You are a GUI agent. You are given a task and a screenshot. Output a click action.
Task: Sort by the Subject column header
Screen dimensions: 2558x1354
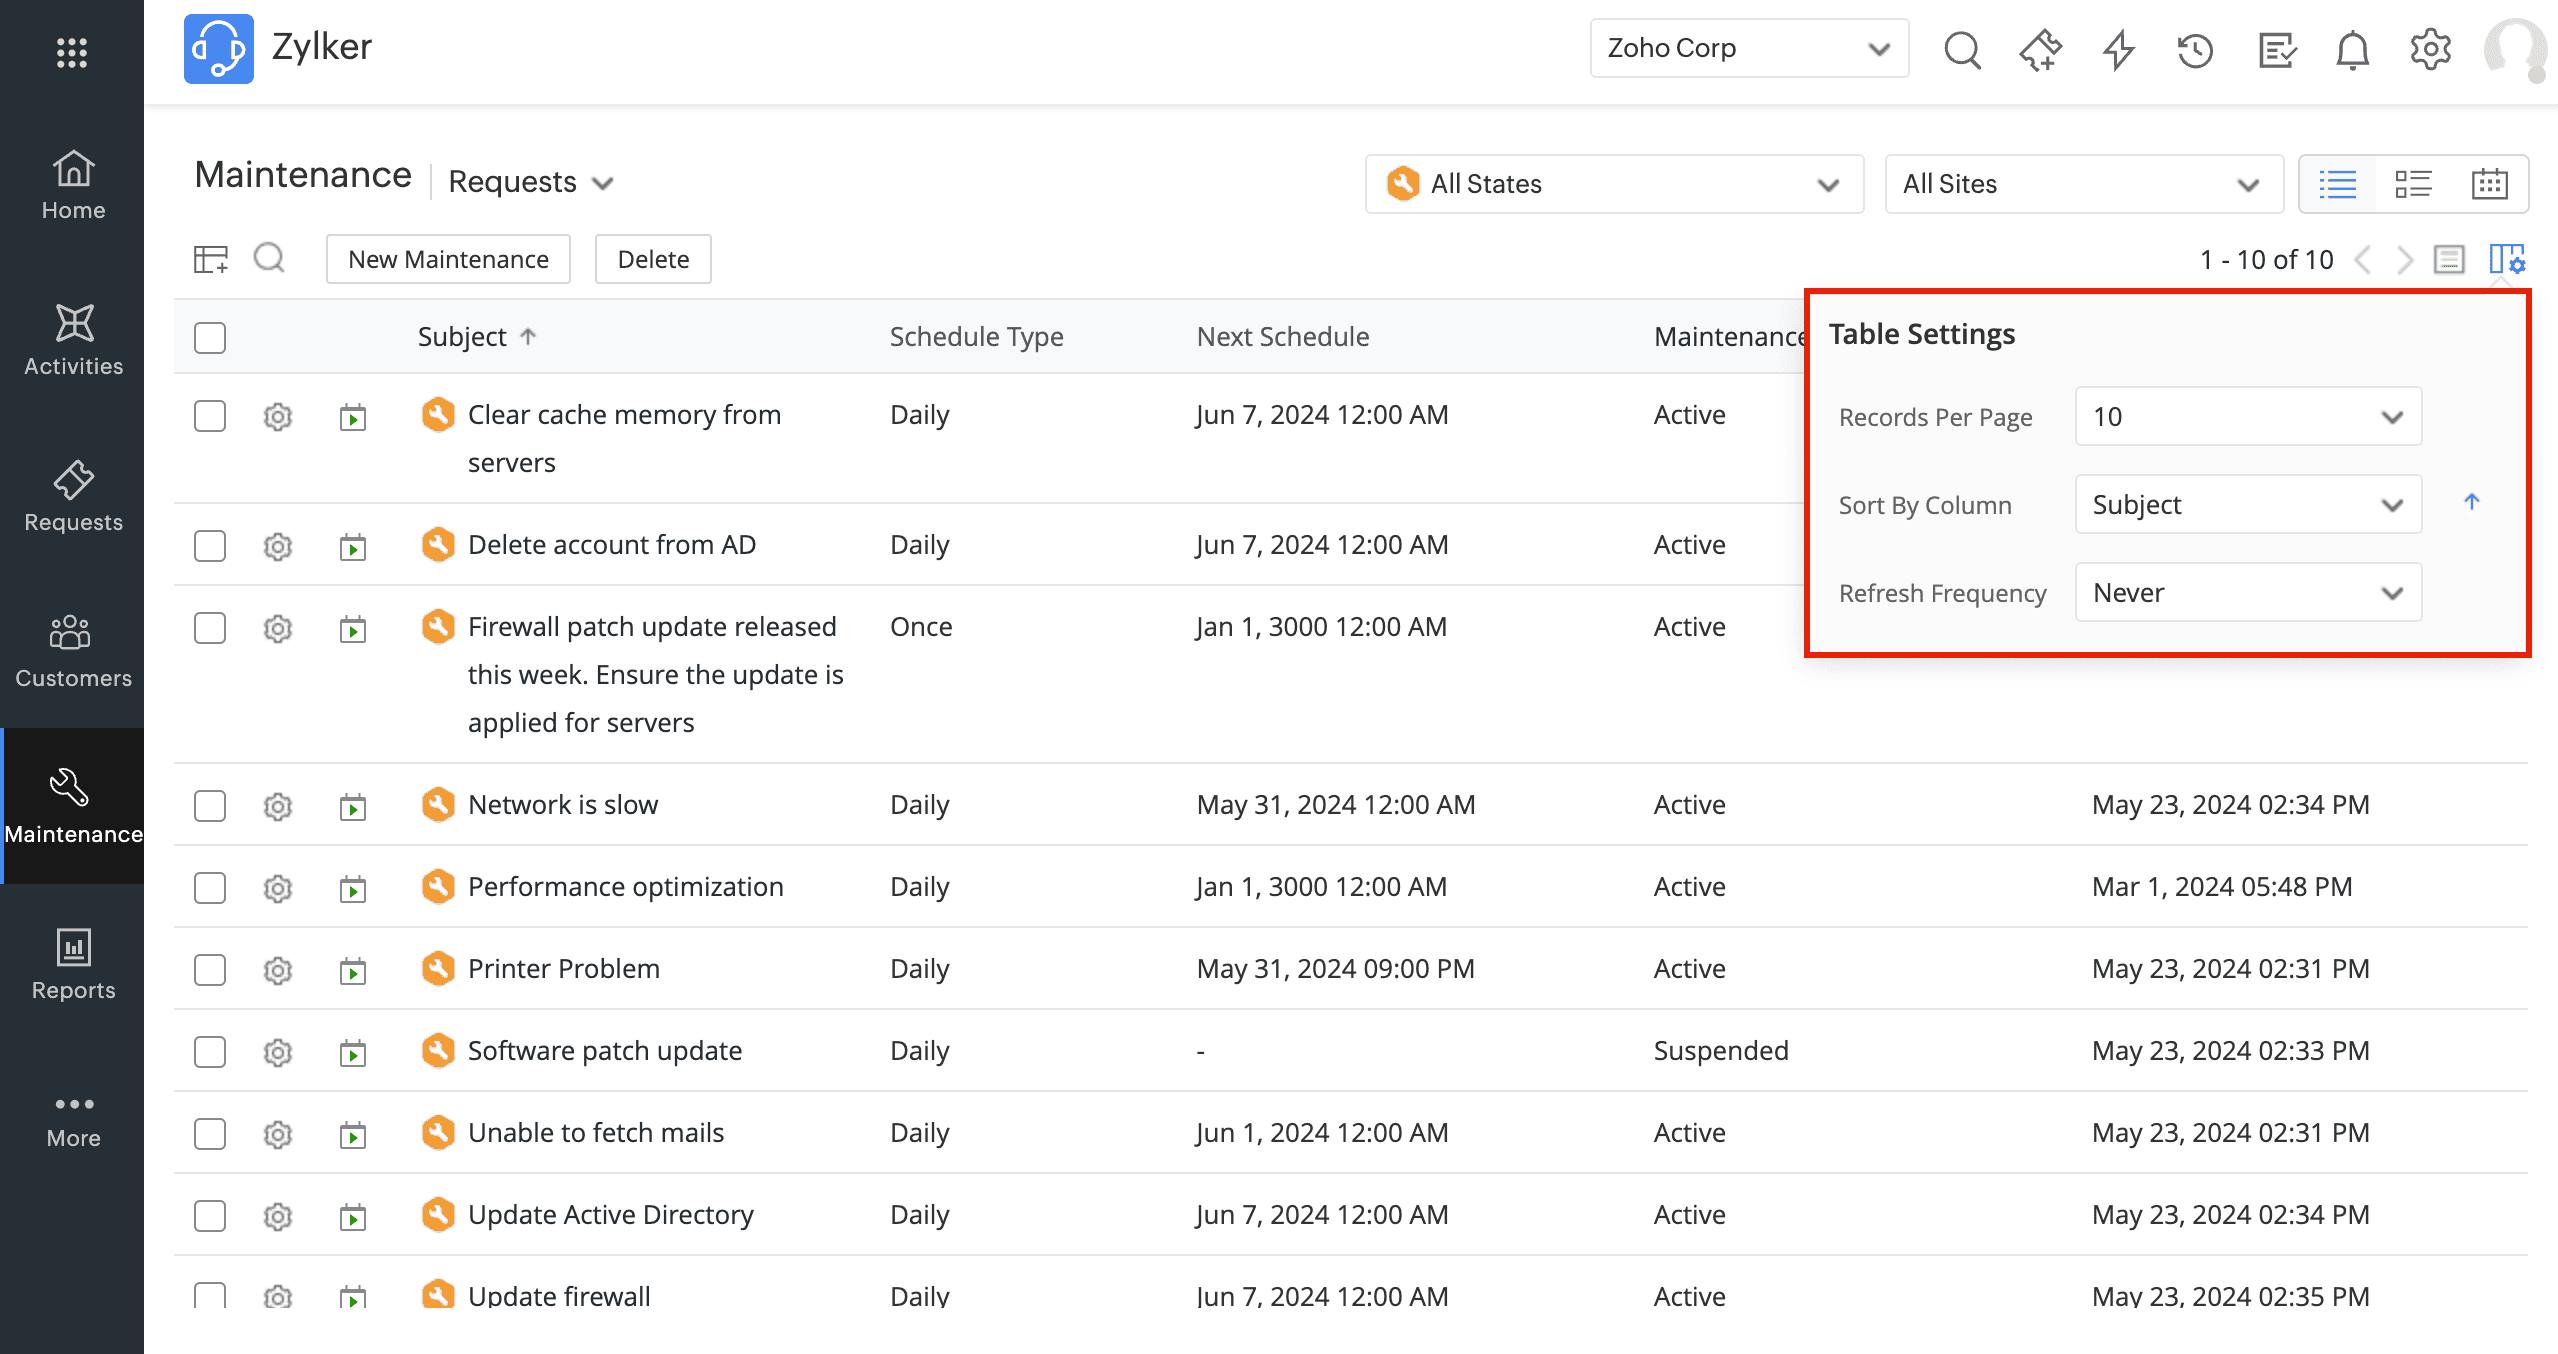tap(462, 337)
